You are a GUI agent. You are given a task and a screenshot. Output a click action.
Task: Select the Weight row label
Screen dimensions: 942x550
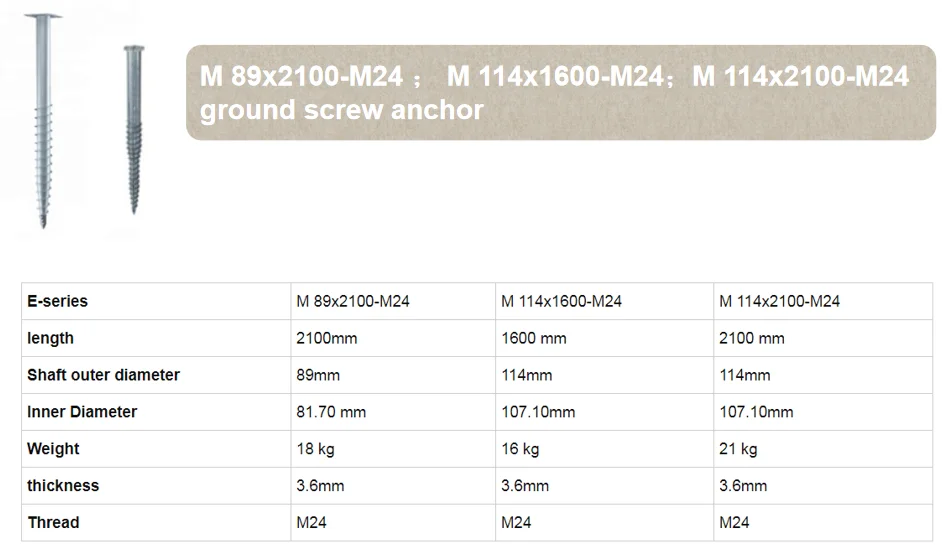click(53, 449)
